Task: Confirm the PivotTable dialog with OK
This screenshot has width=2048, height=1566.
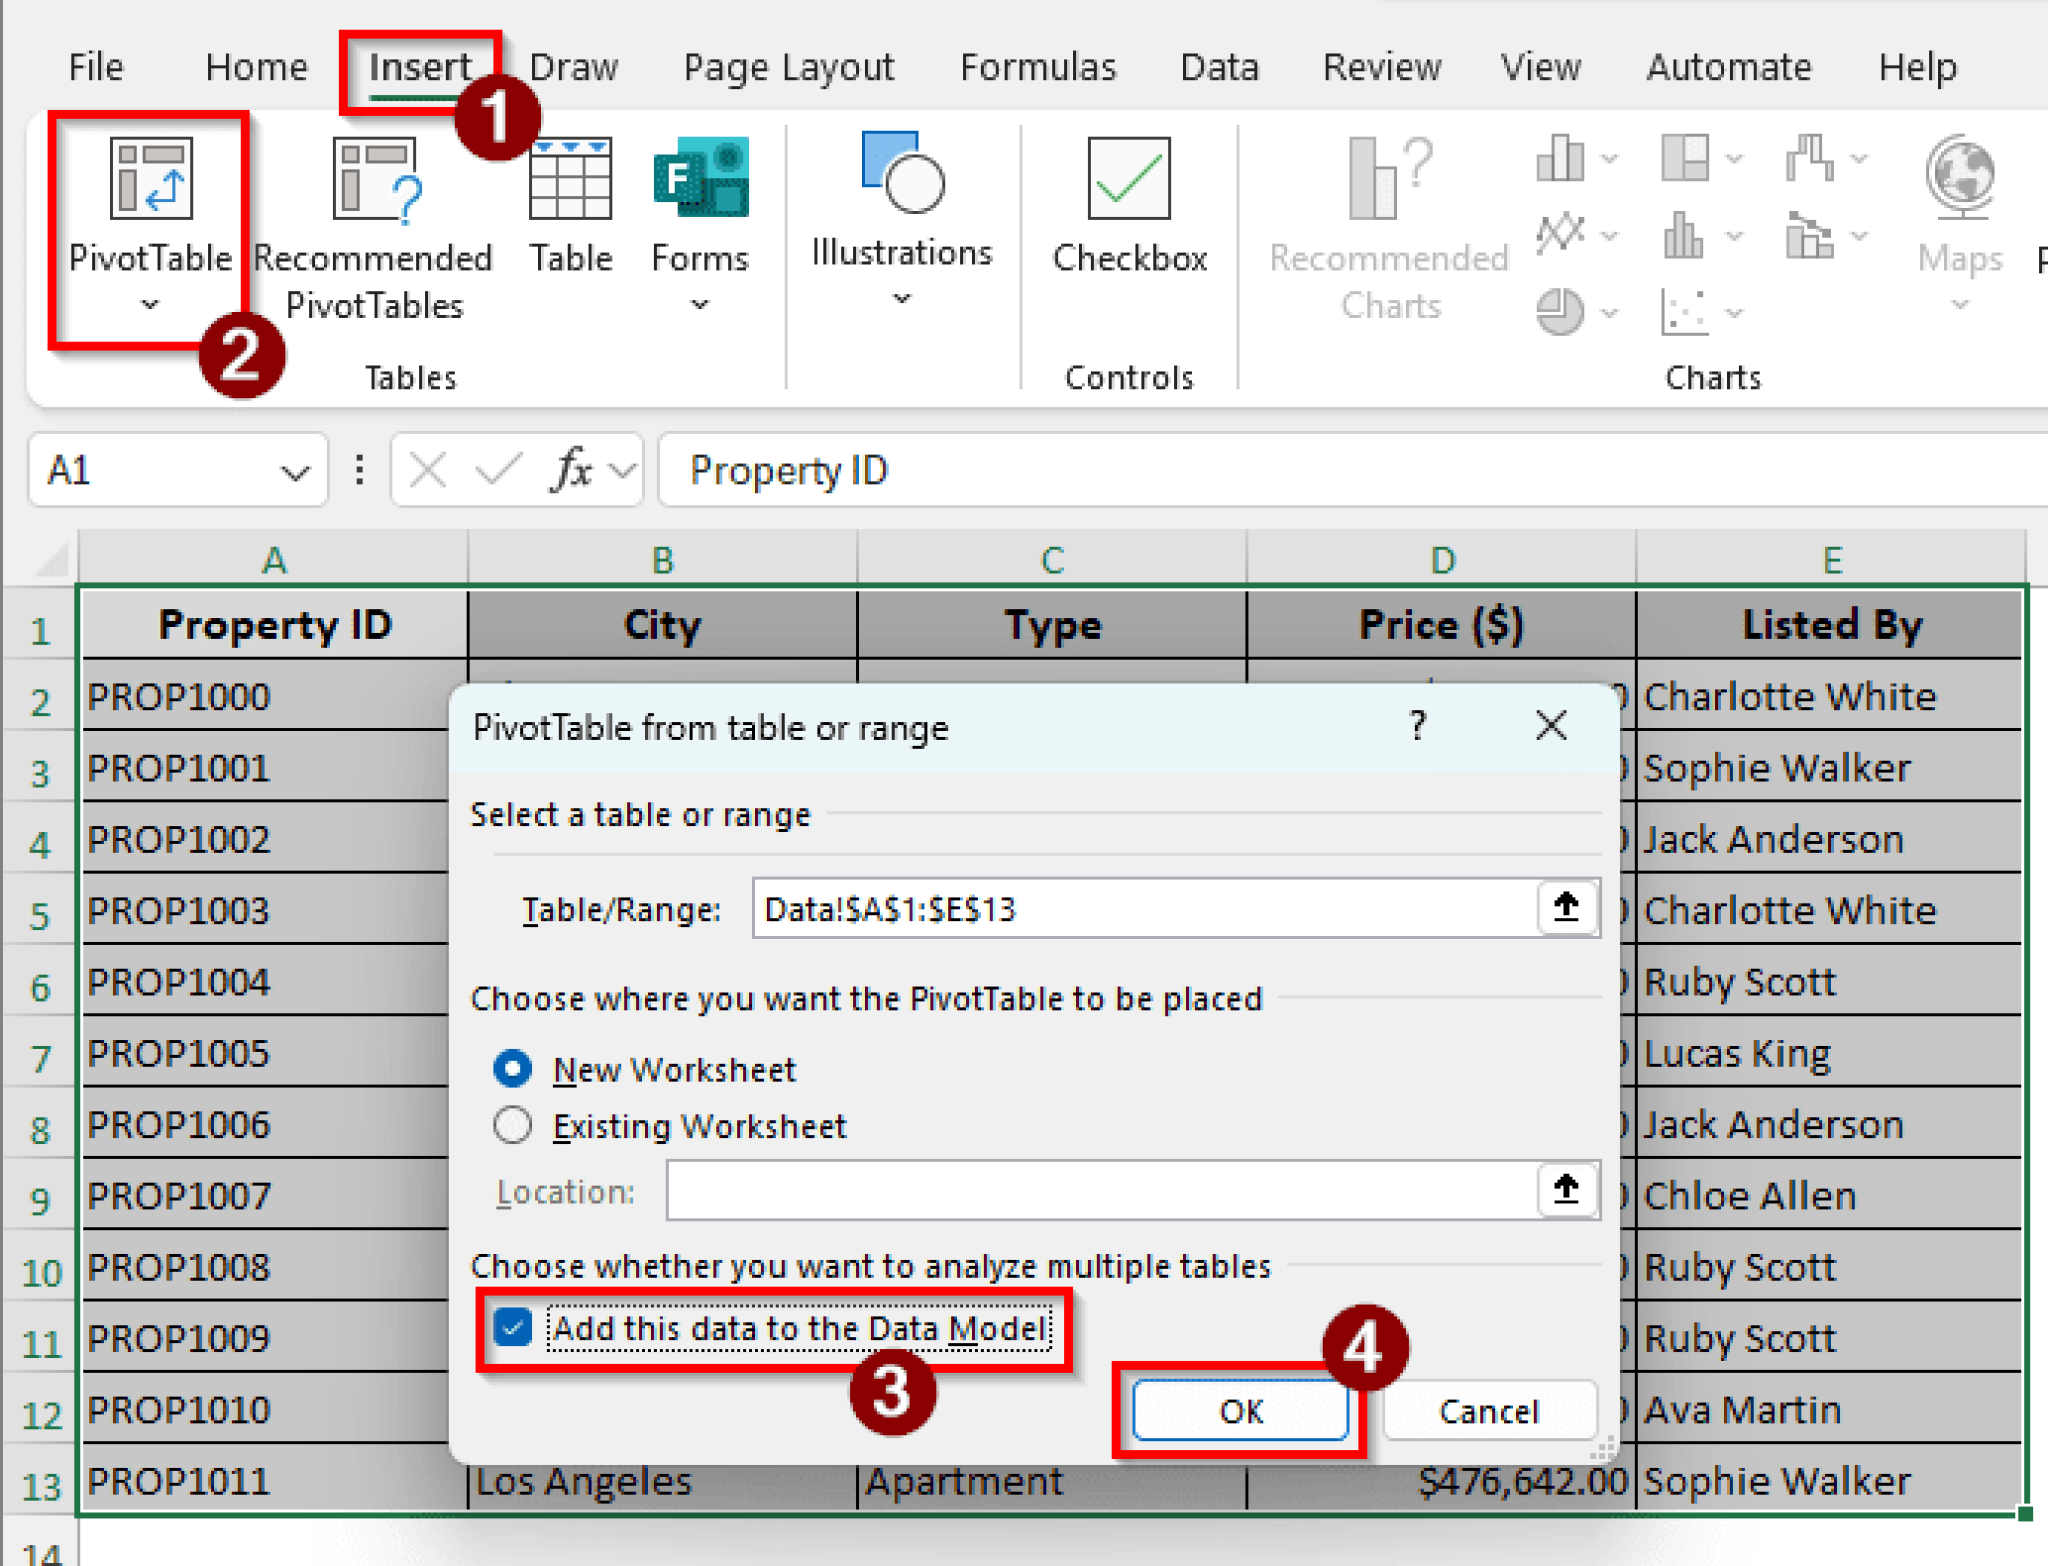Action: (x=1240, y=1411)
